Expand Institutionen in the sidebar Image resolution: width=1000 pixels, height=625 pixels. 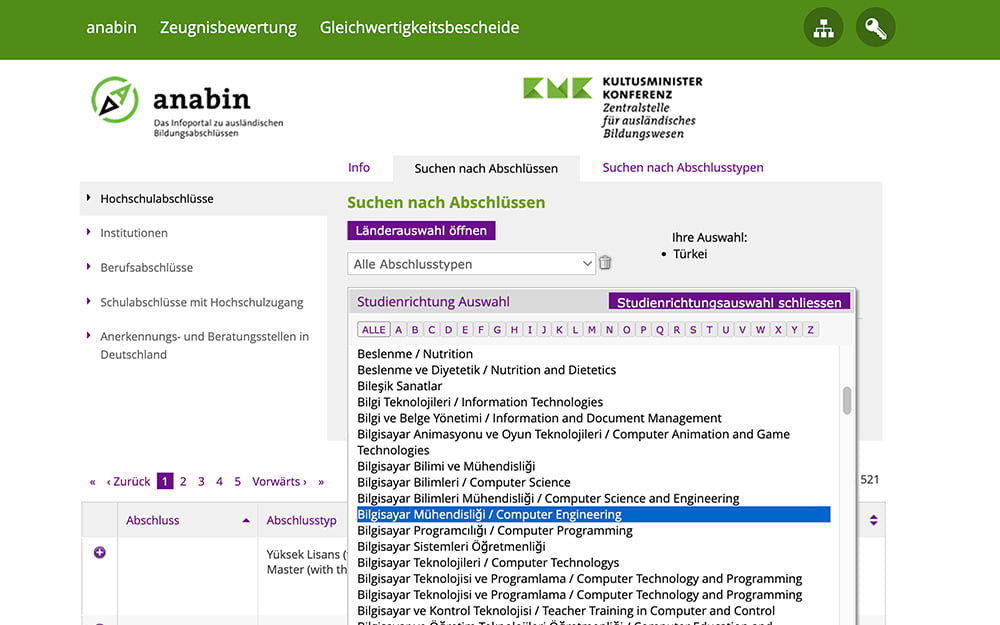pyautogui.click(x=134, y=233)
